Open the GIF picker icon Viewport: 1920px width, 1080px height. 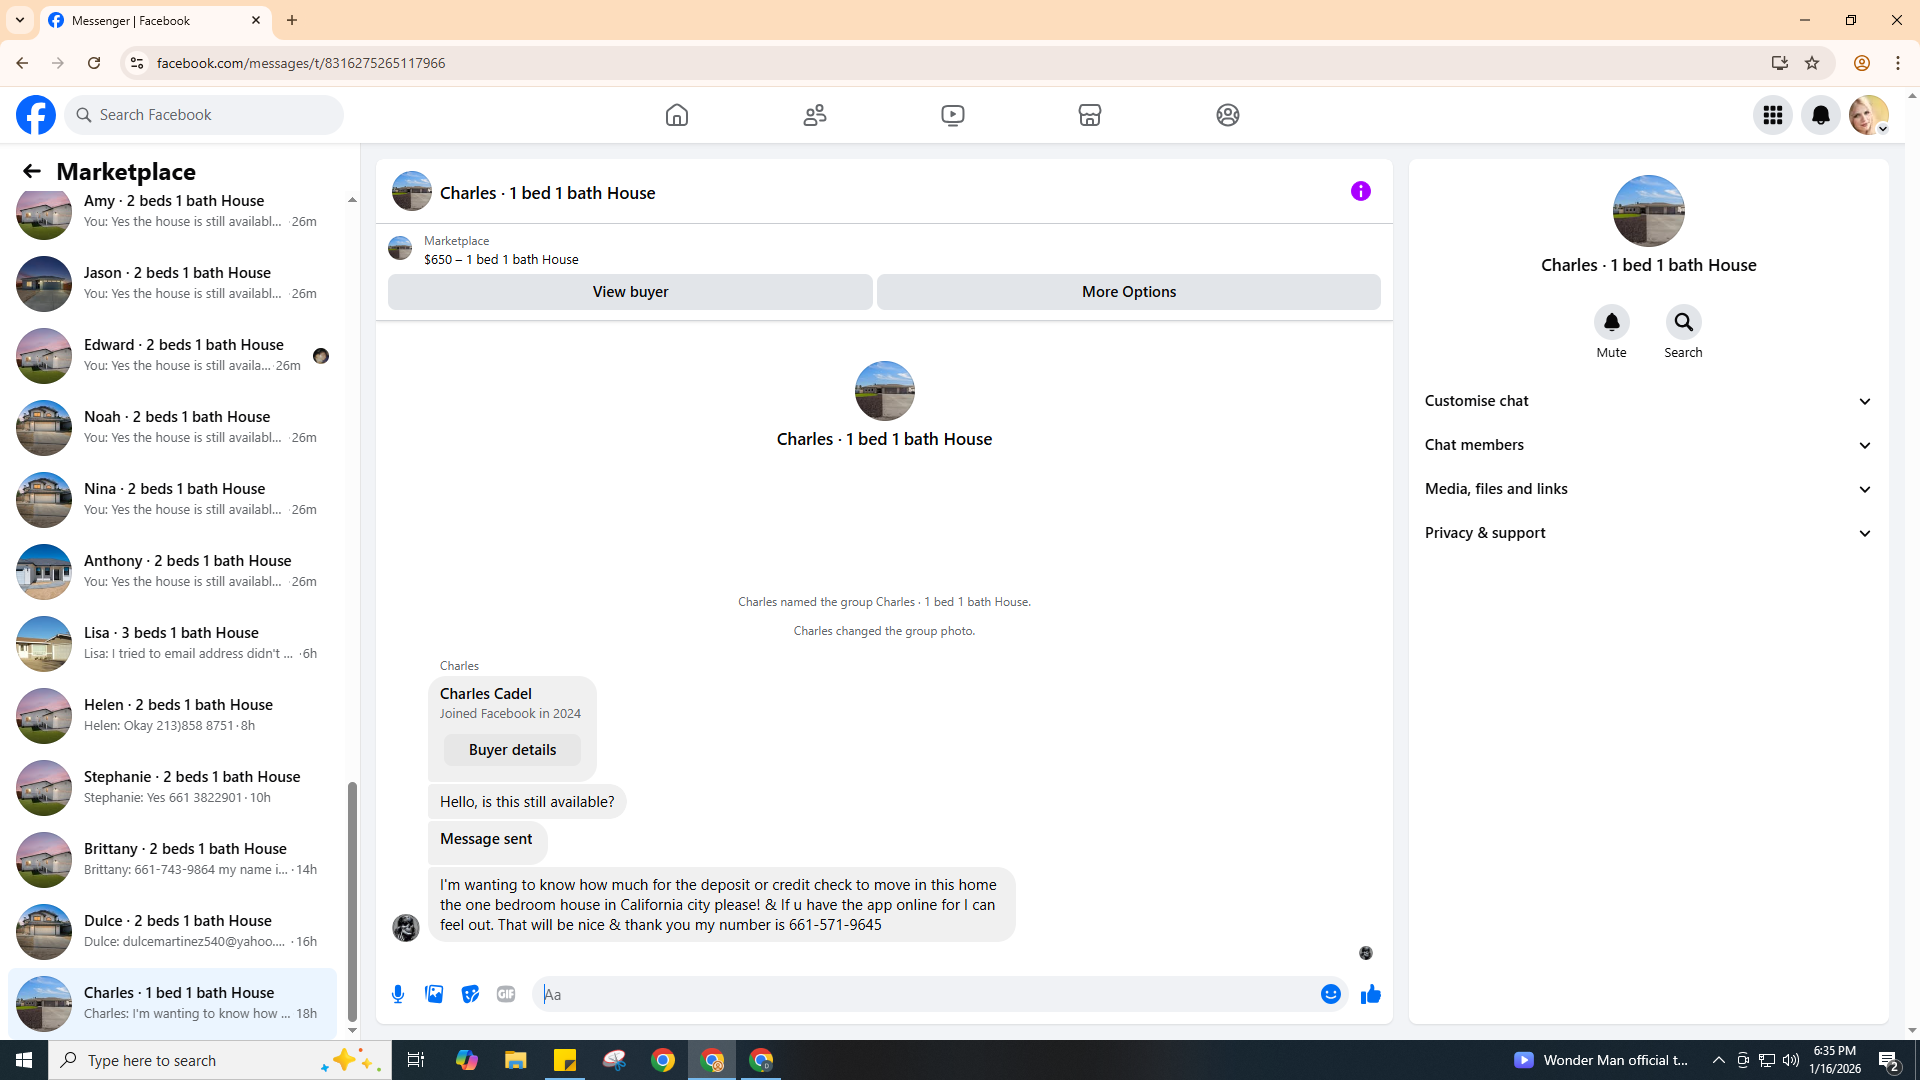tap(506, 994)
